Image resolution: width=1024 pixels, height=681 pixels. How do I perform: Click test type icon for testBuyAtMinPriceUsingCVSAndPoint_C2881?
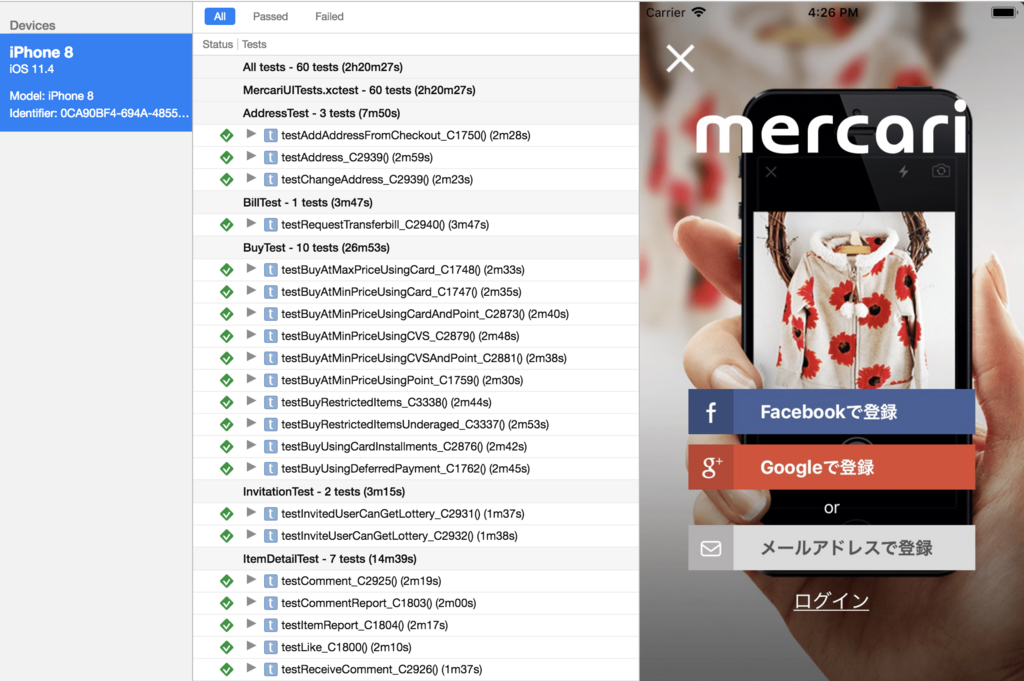coord(270,358)
